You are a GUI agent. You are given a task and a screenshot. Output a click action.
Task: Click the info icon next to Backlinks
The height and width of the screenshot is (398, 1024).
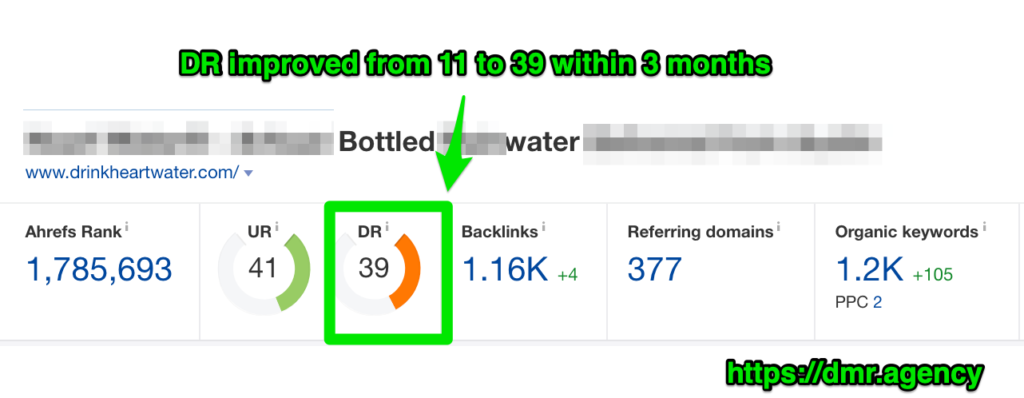tap(544, 227)
